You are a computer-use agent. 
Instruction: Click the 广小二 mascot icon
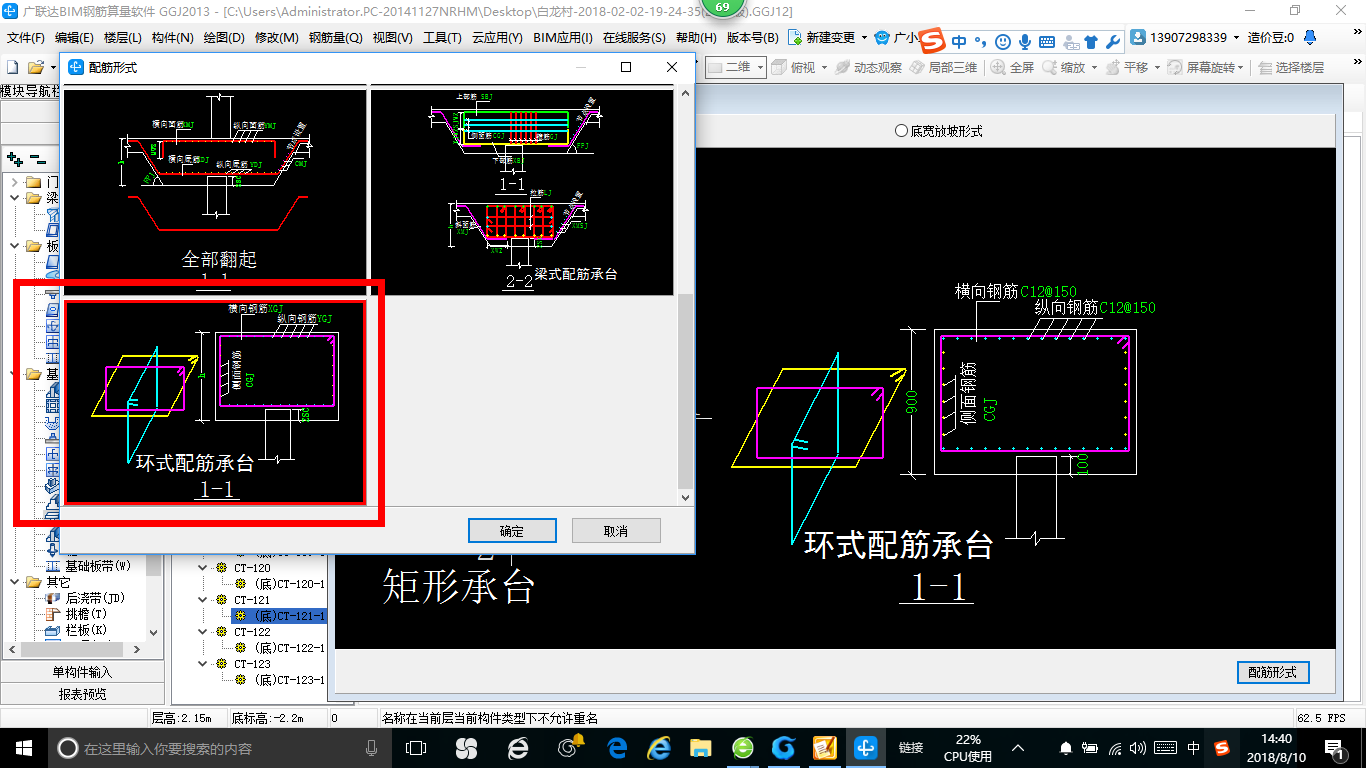click(x=882, y=38)
